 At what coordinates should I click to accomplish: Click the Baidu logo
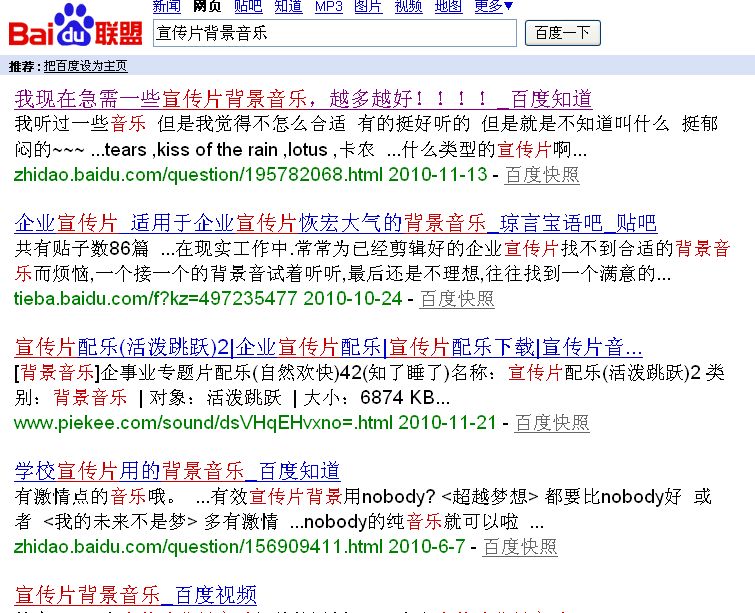(75, 28)
